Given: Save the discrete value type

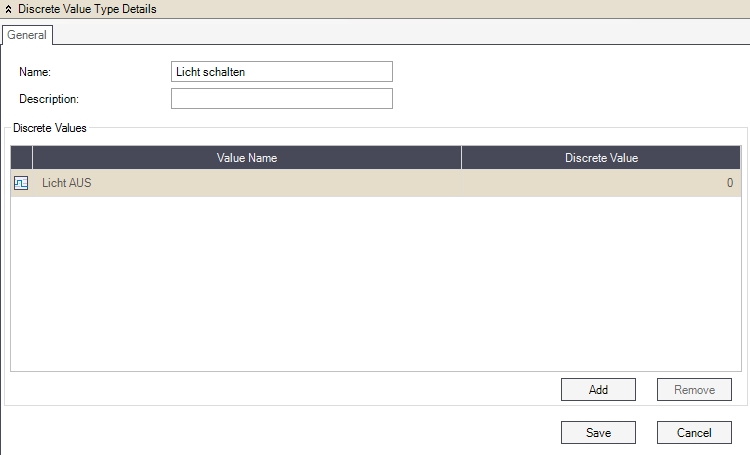Looking at the screenshot, I should pos(598,433).
